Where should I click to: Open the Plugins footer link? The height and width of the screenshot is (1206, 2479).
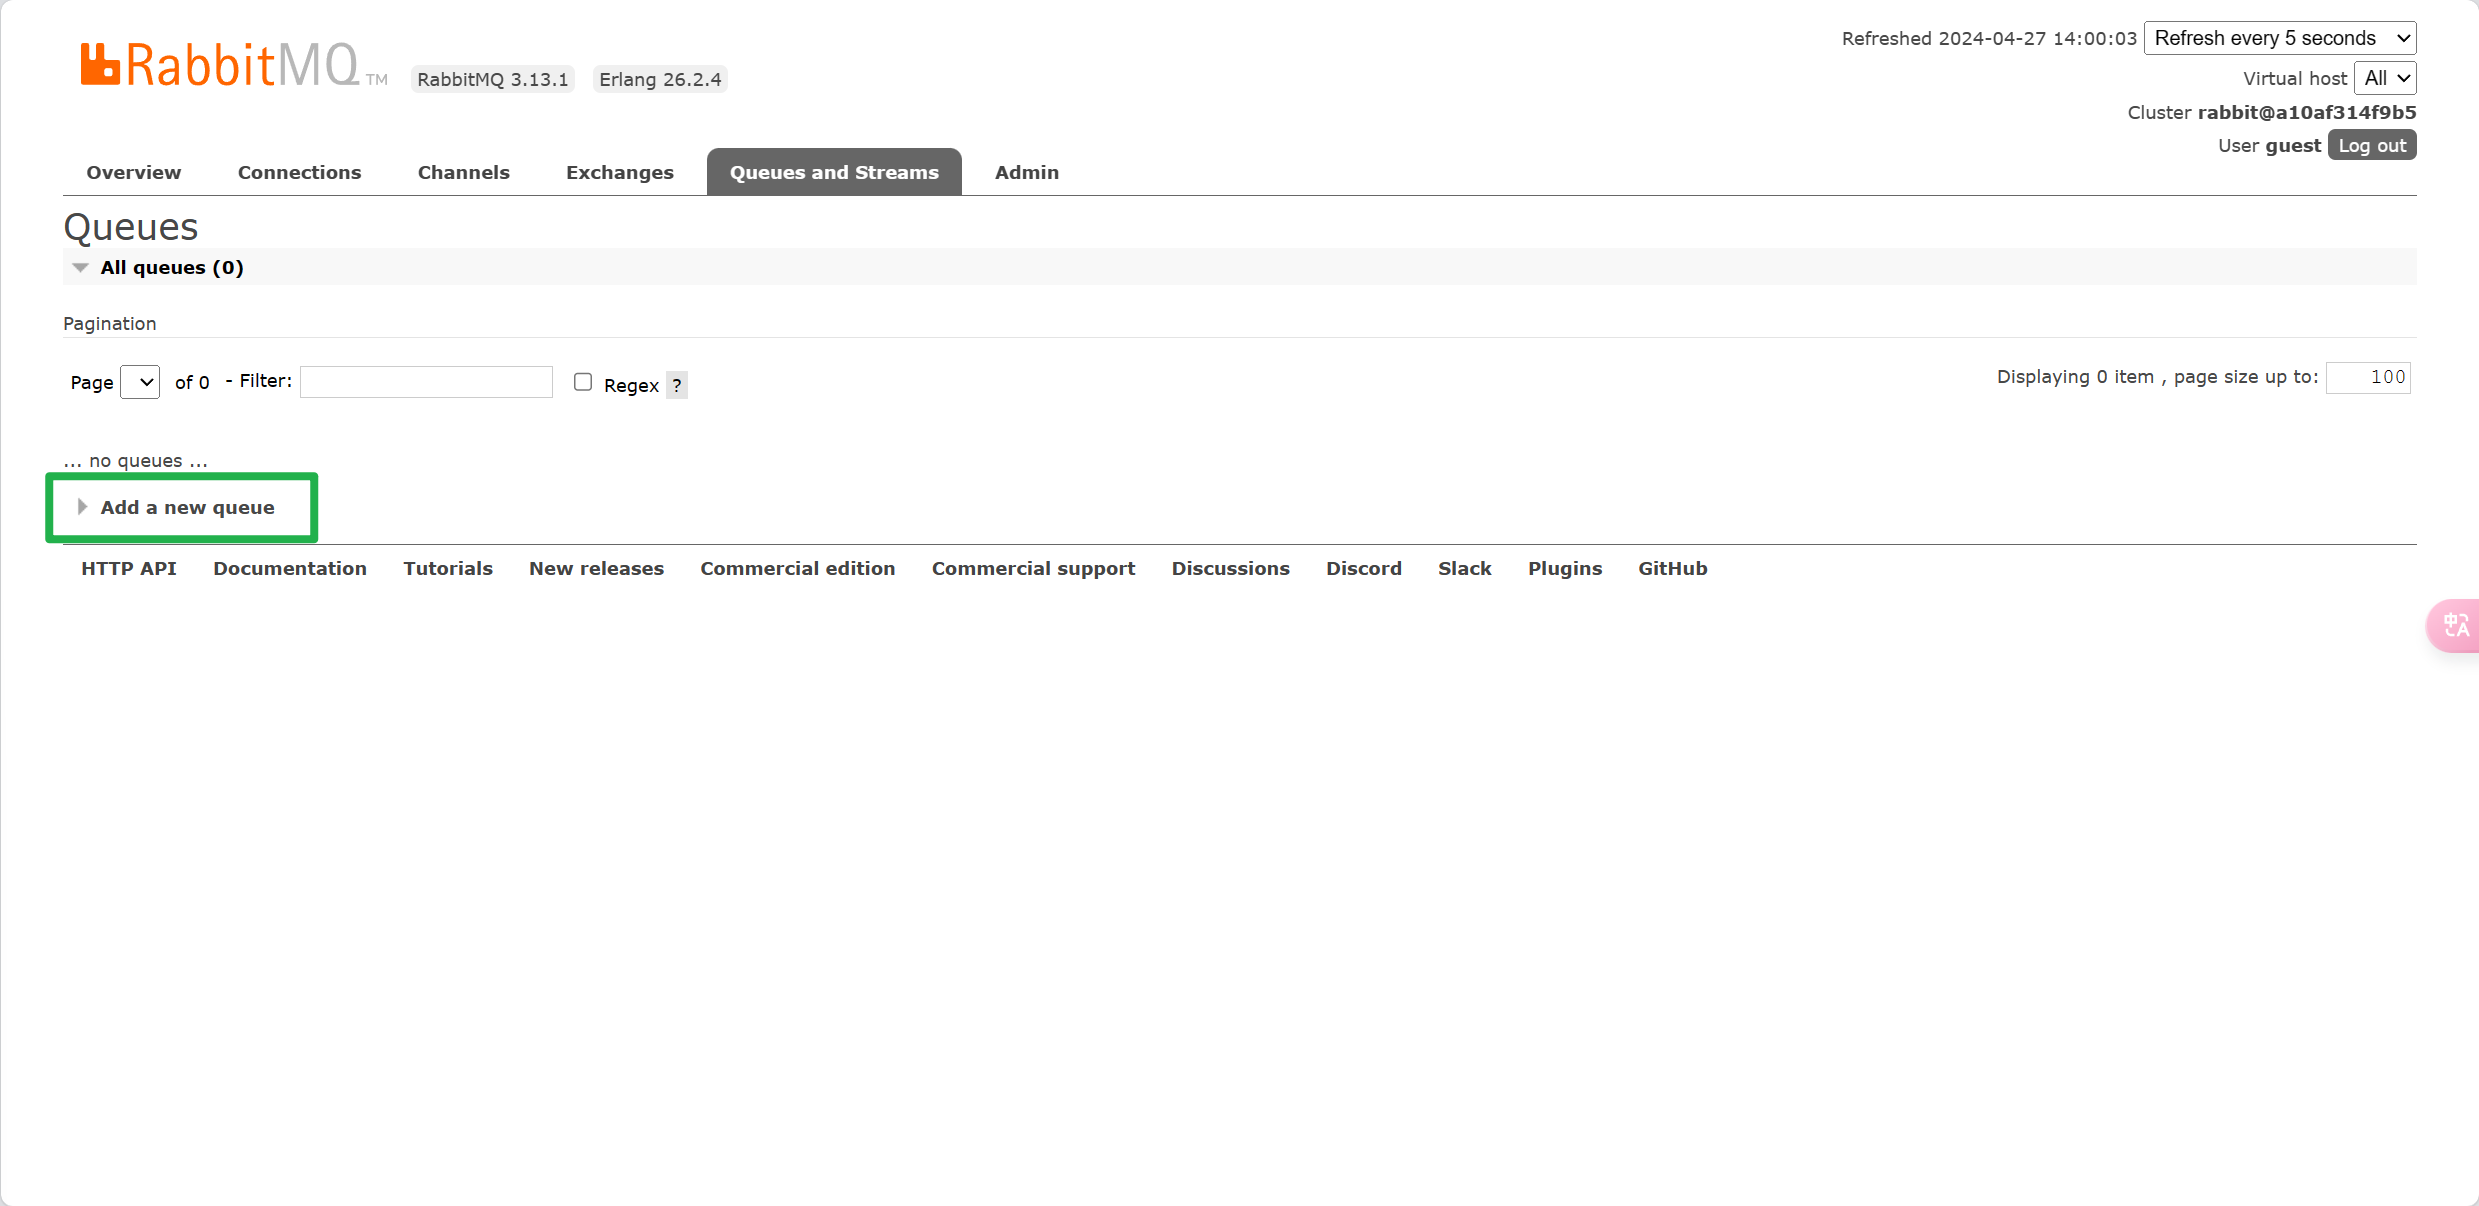pyautogui.click(x=1564, y=569)
